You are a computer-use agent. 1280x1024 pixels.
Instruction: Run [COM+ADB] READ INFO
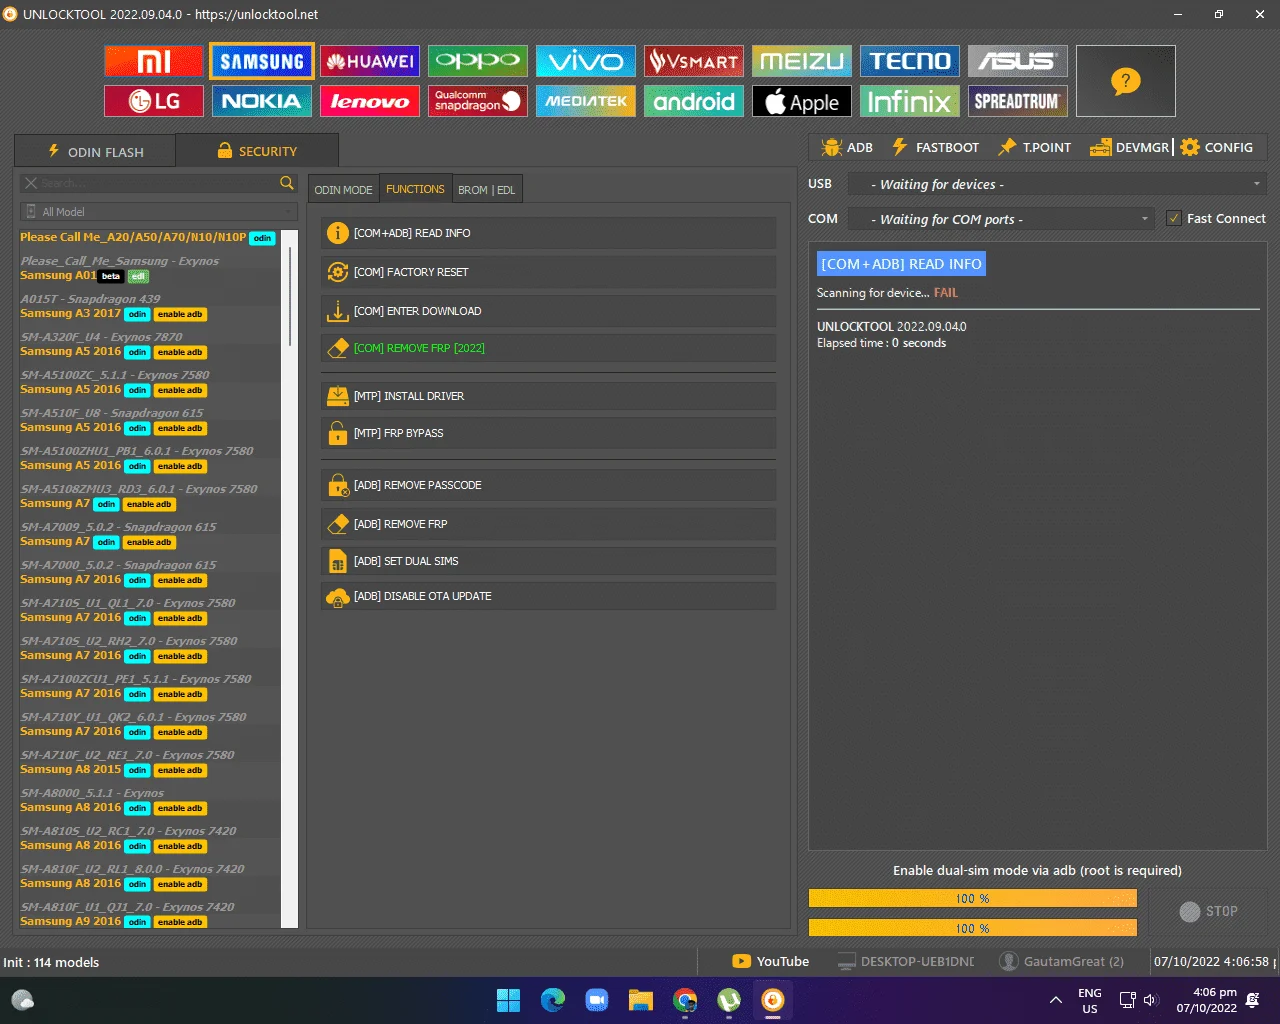pos(548,233)
